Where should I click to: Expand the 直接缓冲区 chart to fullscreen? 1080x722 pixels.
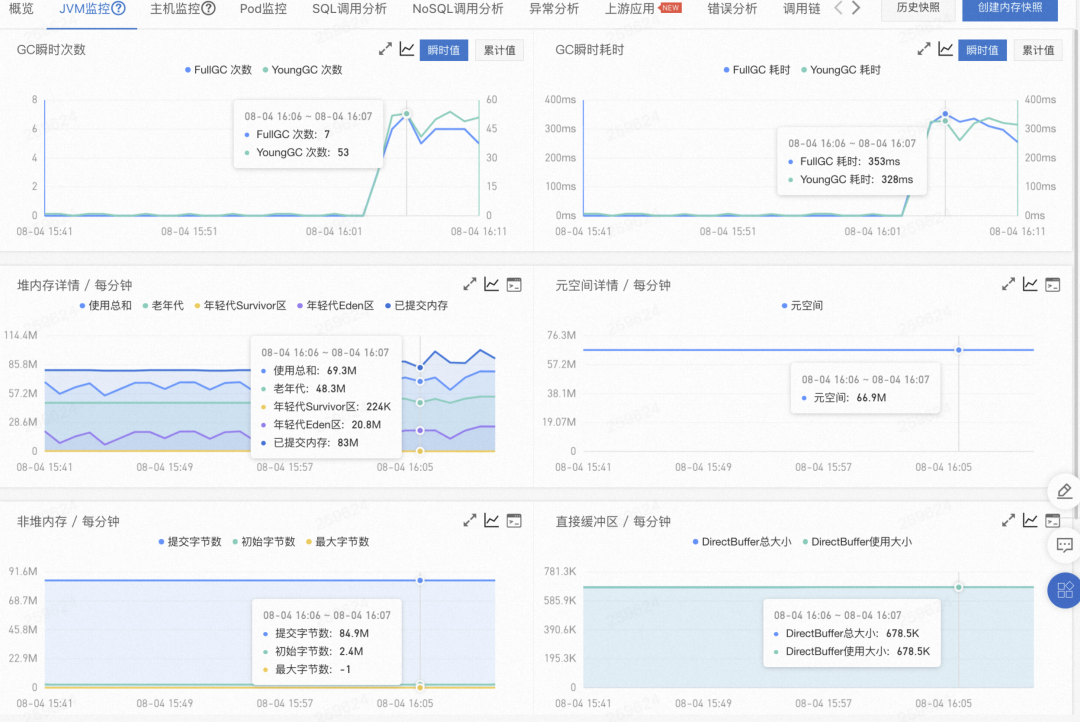click(1008, 521)
